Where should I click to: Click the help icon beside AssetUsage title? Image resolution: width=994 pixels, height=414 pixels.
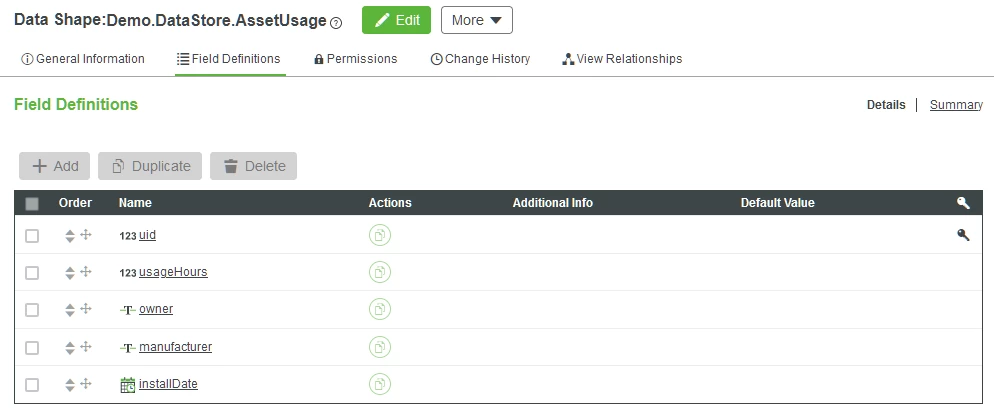coord(336,23)
